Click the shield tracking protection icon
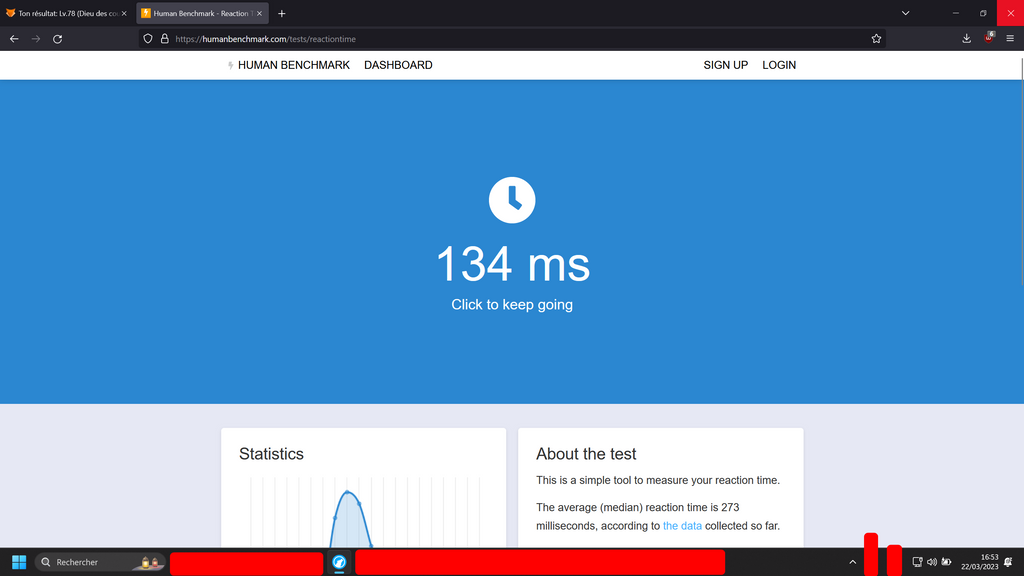Image resolution: width=1024 pixels, height=576 pixels. click(x=148, y=39)
